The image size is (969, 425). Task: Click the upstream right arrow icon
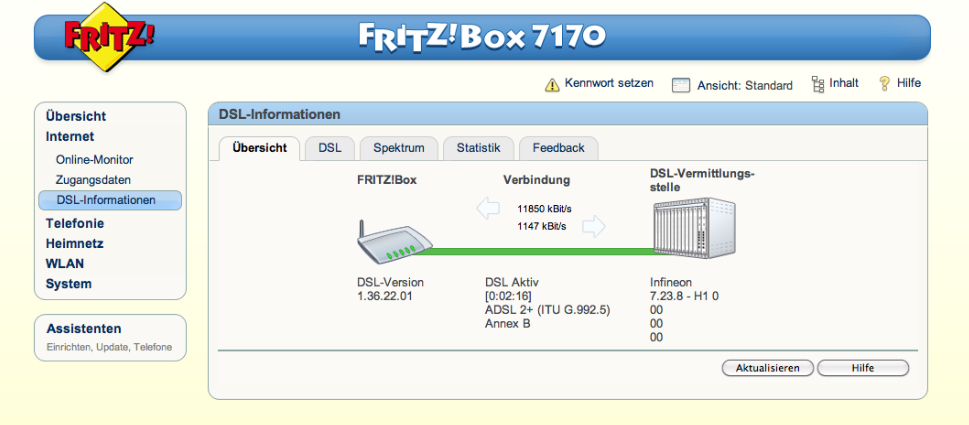pos(594,227)
